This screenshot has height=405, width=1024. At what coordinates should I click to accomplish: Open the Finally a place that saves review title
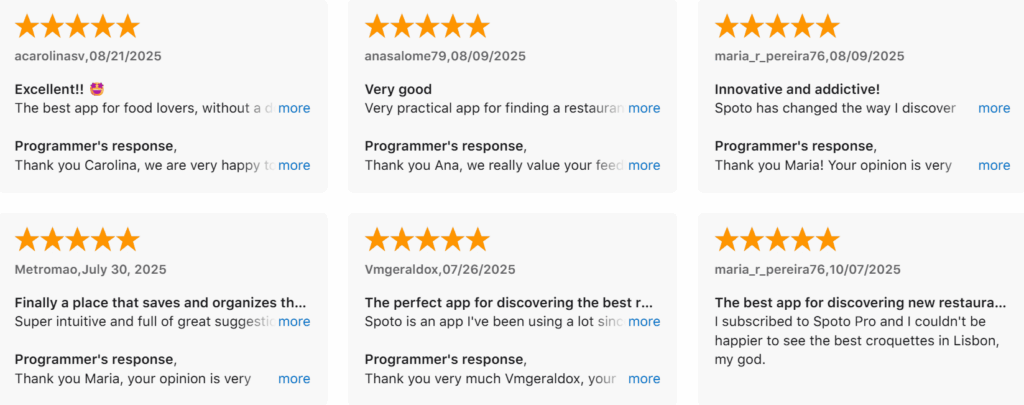click(160, 302)
